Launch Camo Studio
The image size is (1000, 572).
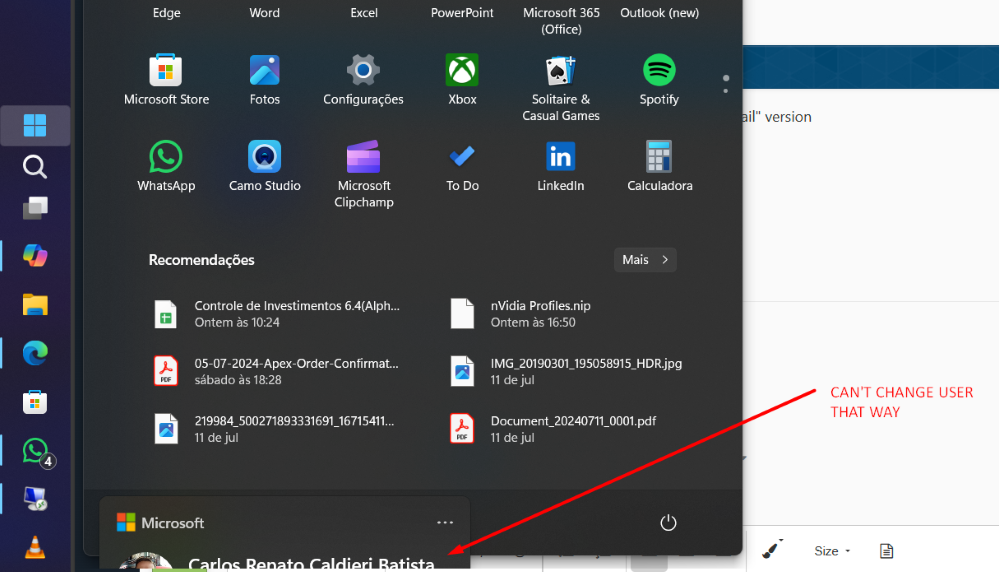(265, 166)
